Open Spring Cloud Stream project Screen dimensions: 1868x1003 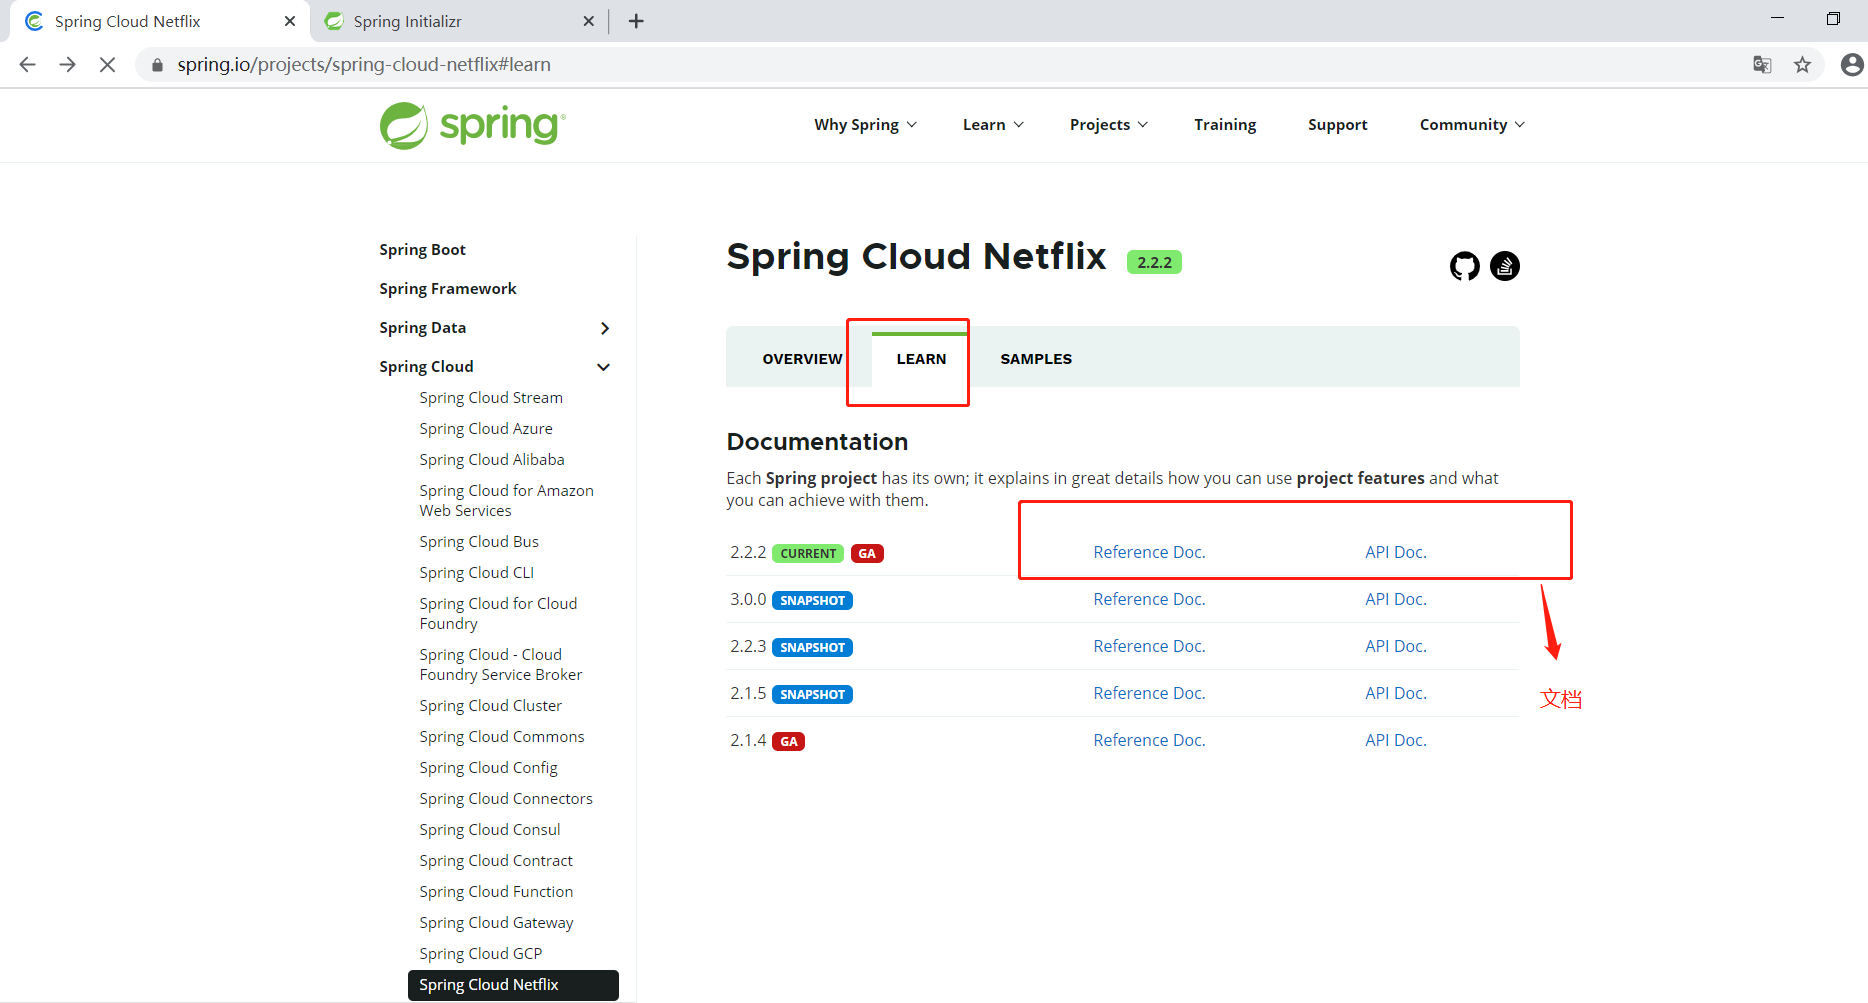click(x=491, y=398)
